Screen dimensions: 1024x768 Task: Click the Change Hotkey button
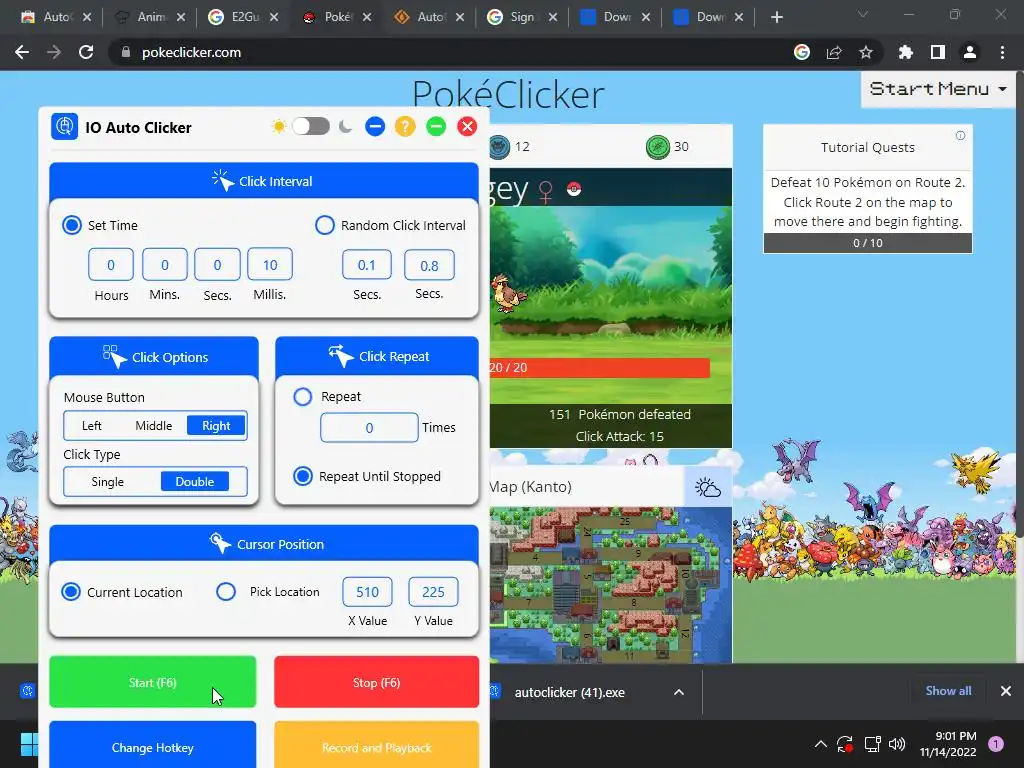153,745
